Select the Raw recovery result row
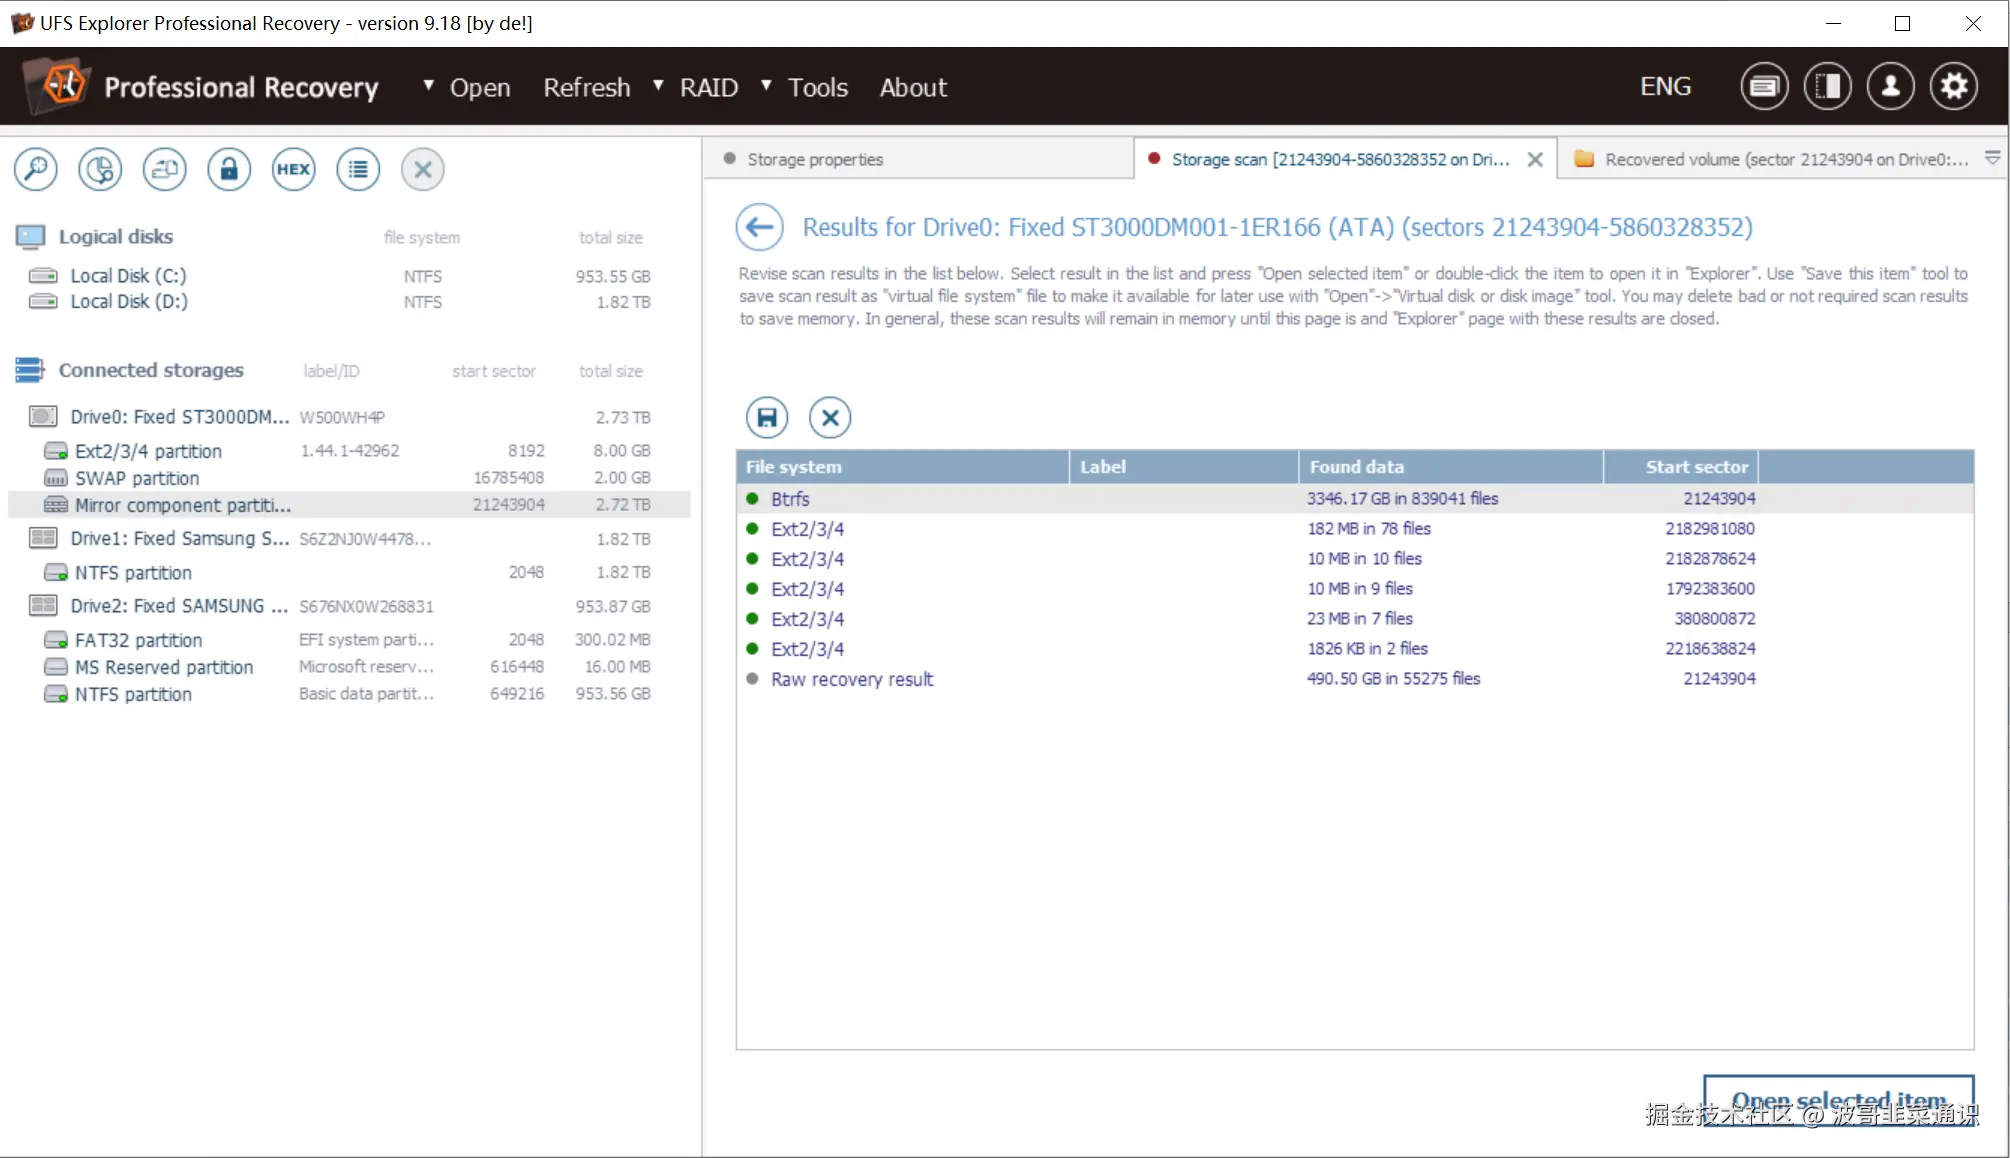This screenshot has width=2010, height=1158. [851, 679]
